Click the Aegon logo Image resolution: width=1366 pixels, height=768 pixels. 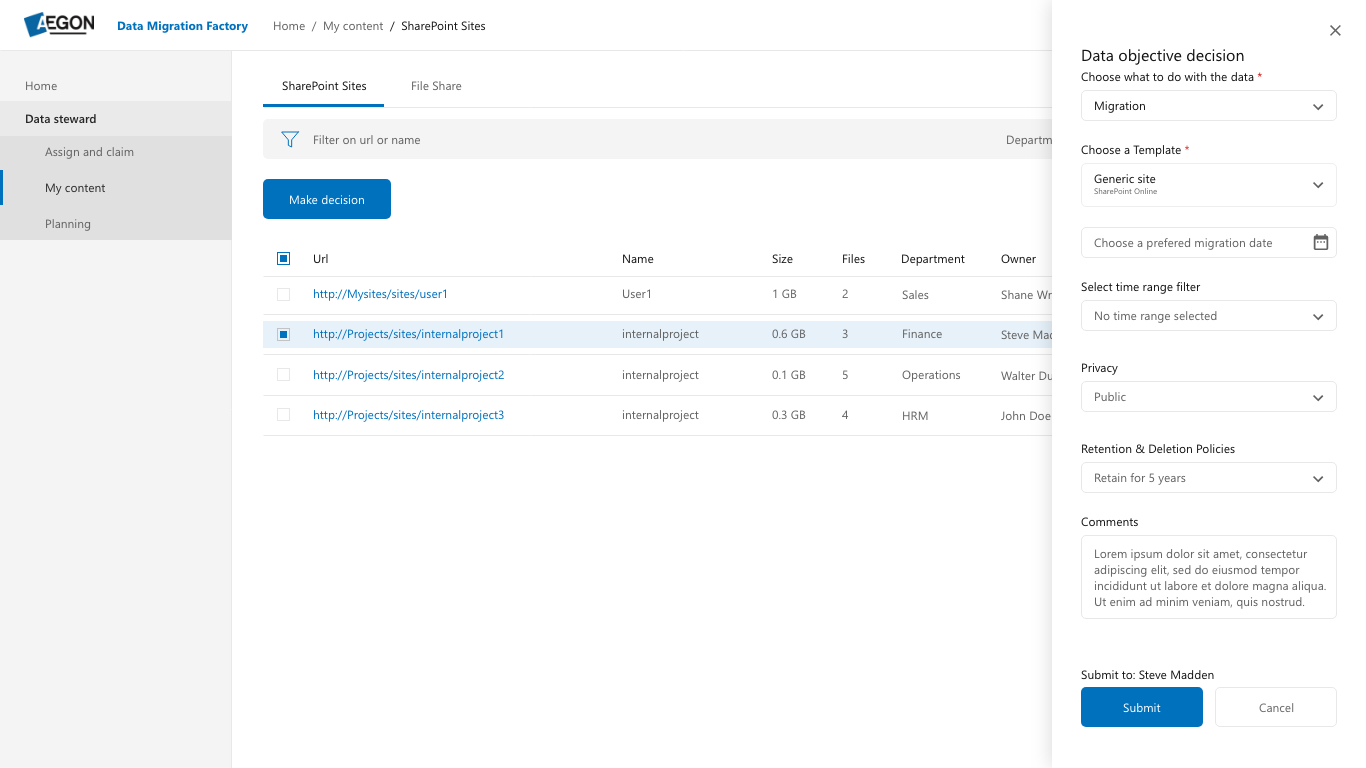point(59,25)
